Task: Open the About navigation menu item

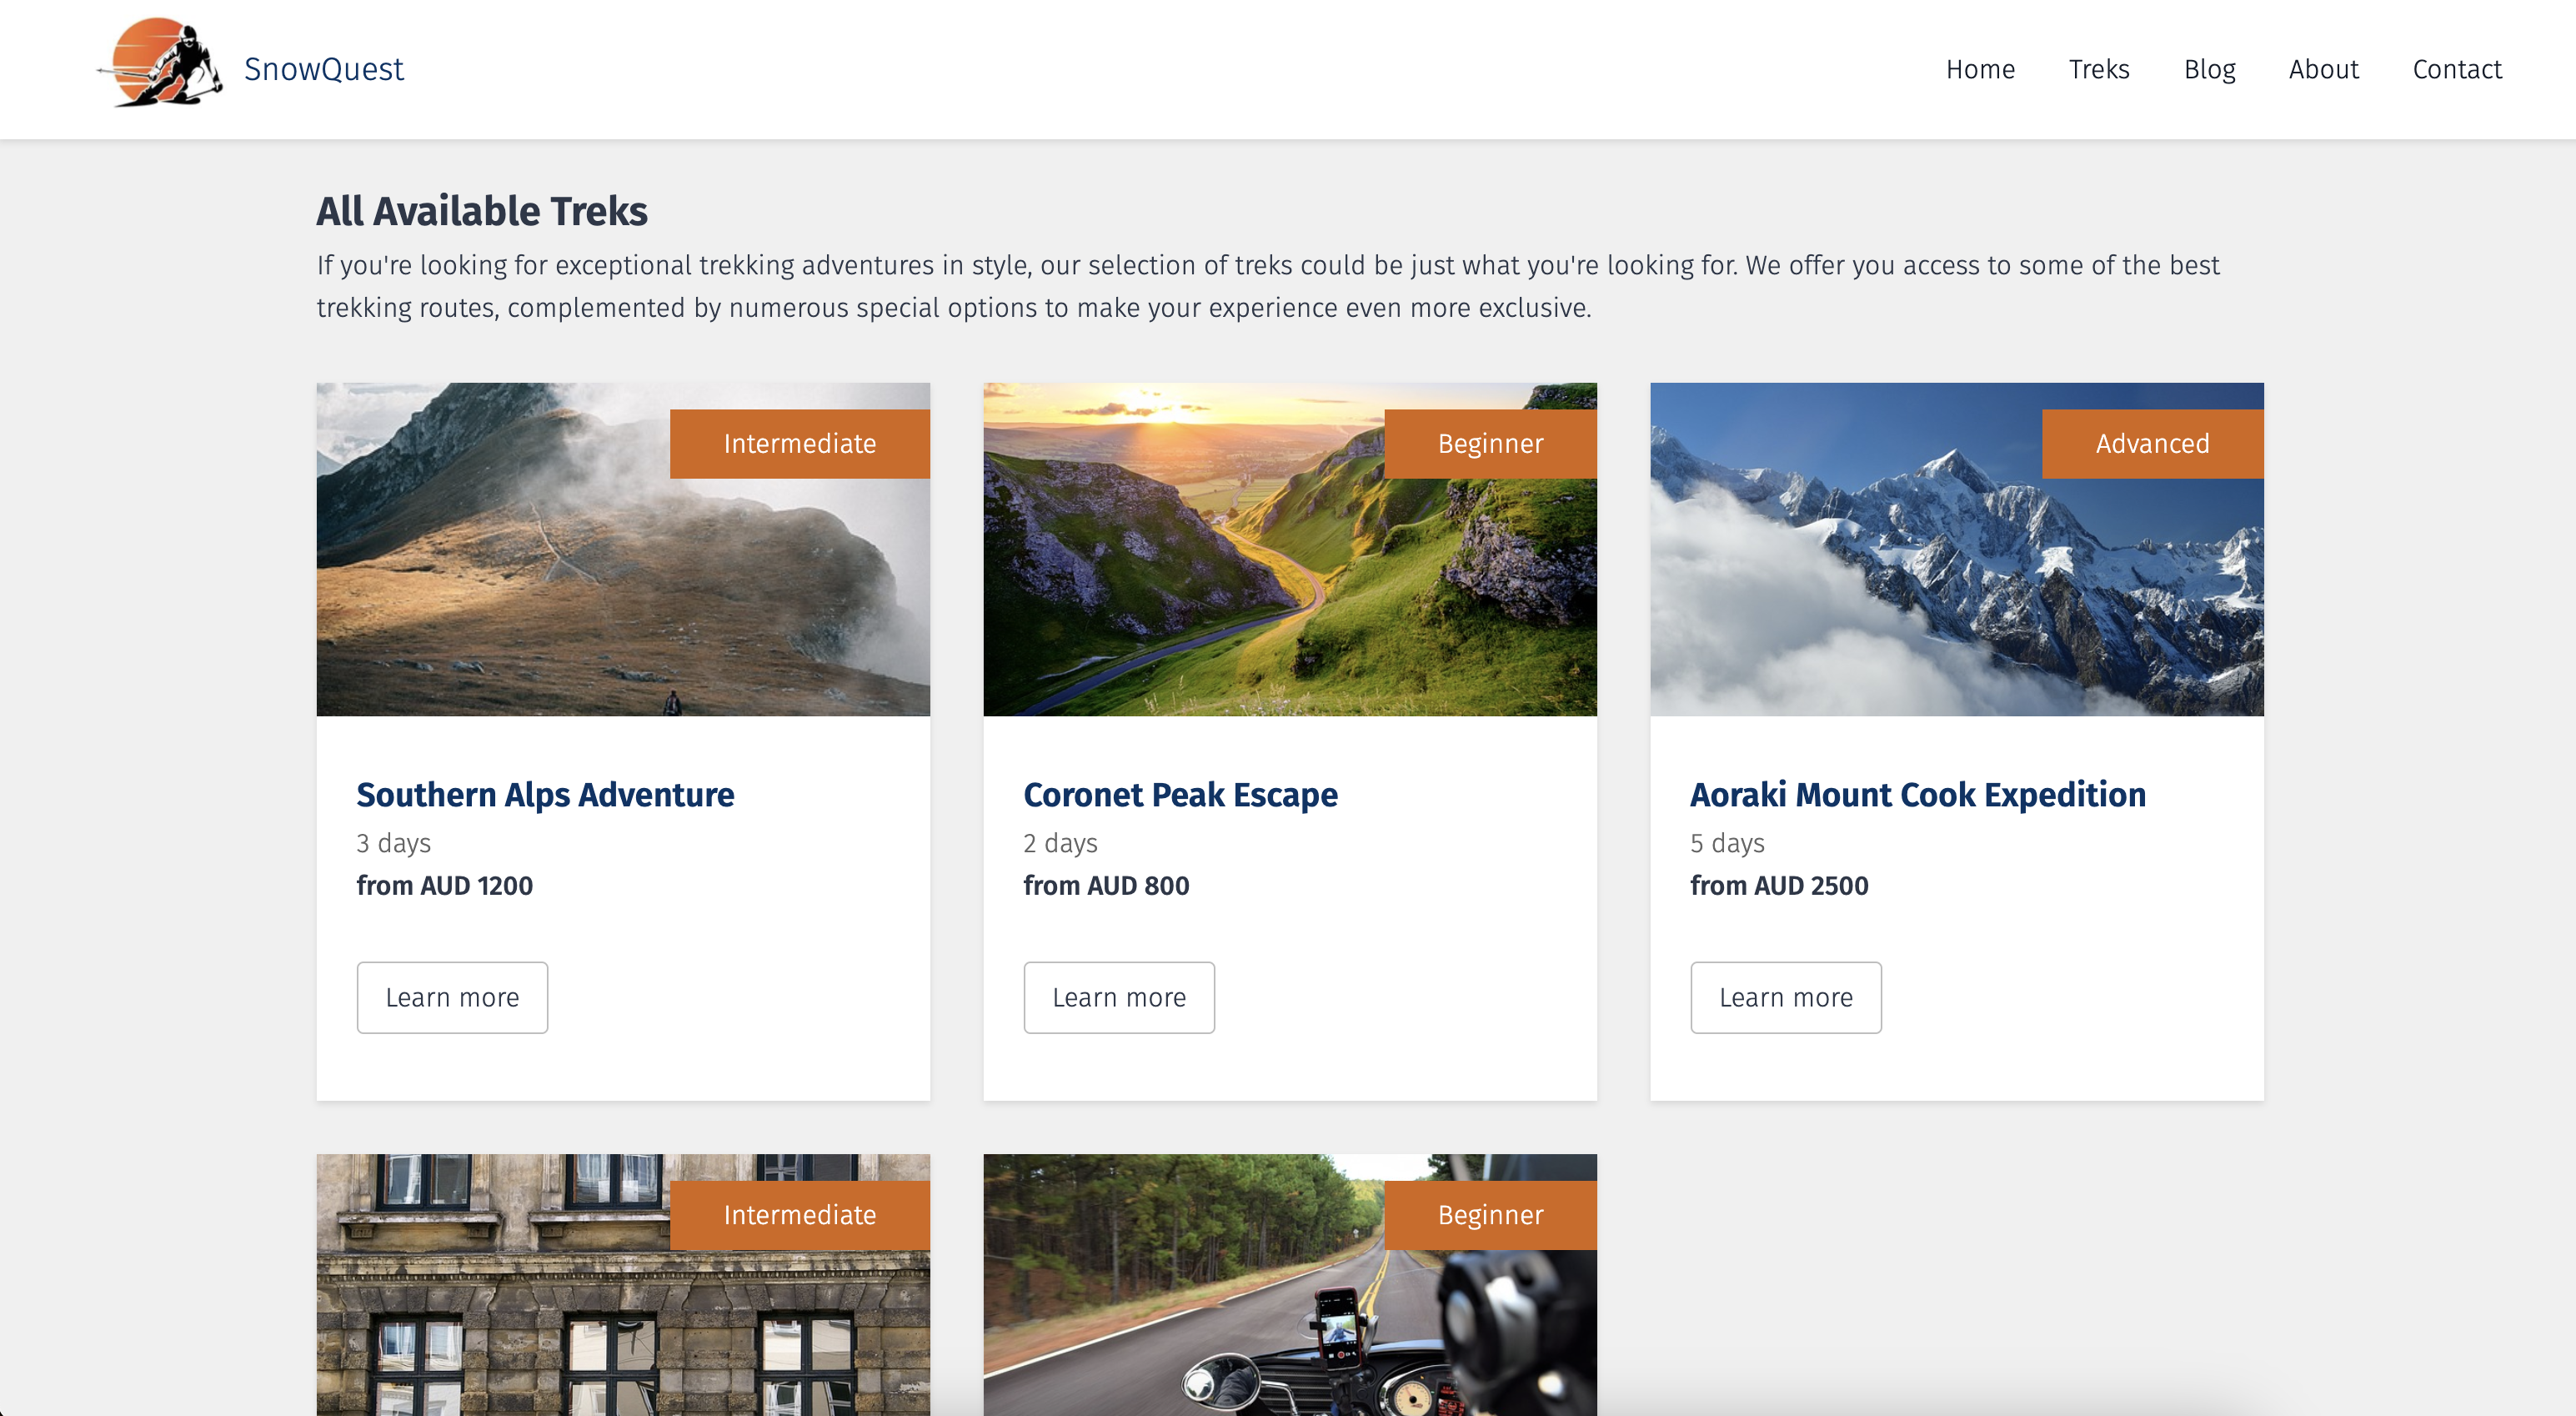Action: tap(2323, 70)
